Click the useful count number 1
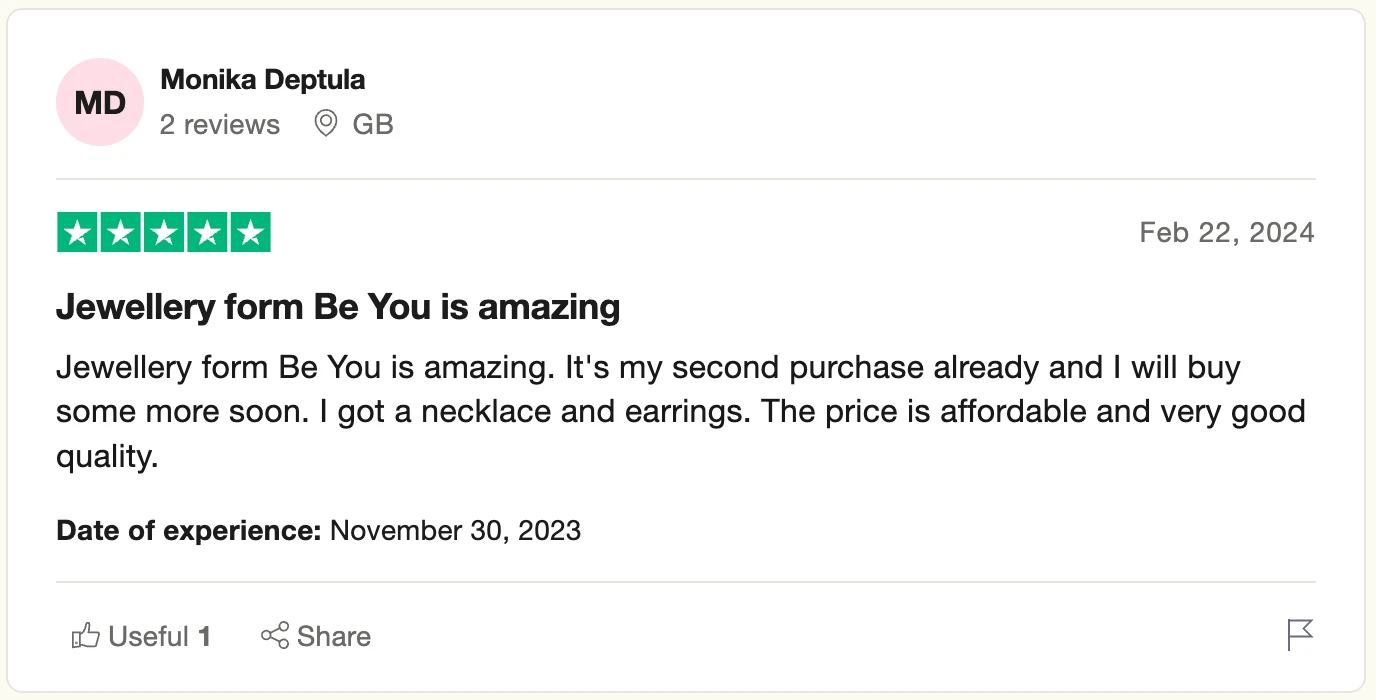Viewport: 1376px width, 700px height. [204, 636]
